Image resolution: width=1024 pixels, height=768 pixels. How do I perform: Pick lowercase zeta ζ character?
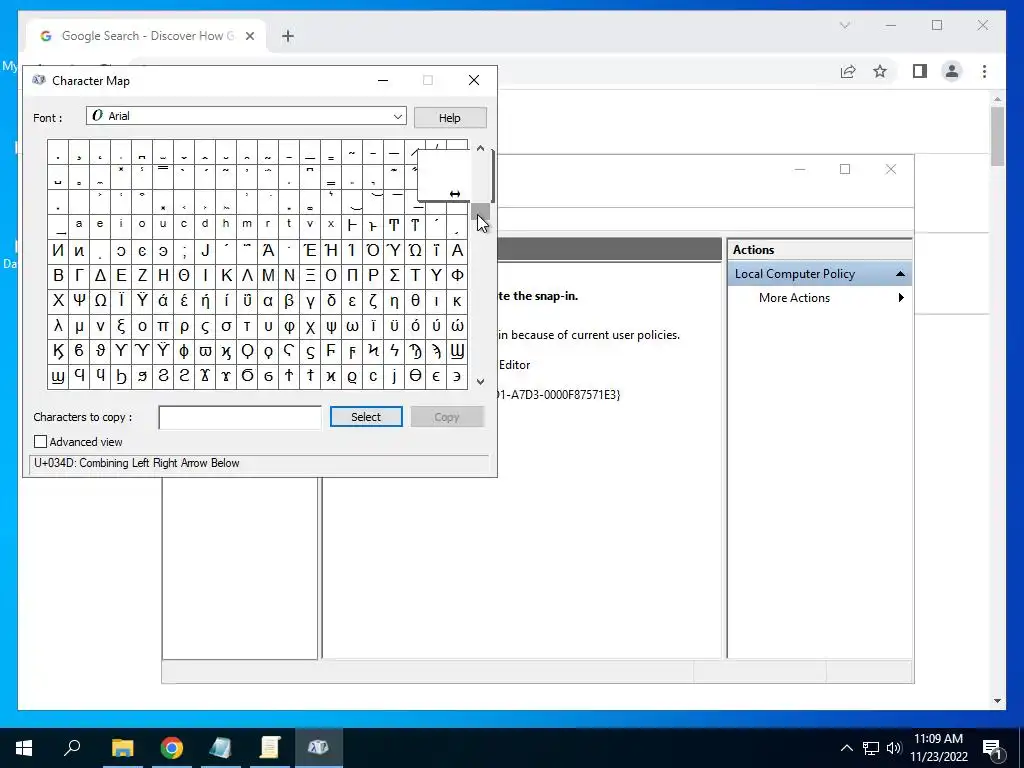pyautogui.click(x=373, y=300)
